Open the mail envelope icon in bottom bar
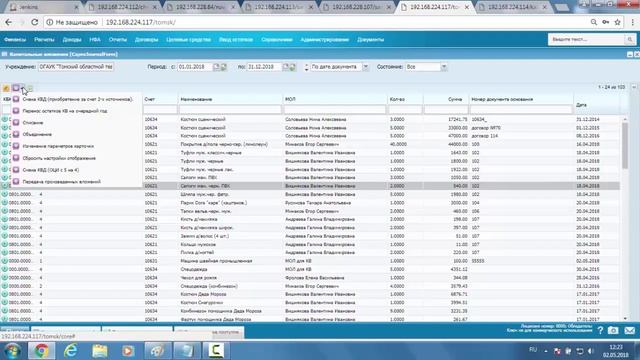Viewport: 640px width, 360px height. [629, 330]
